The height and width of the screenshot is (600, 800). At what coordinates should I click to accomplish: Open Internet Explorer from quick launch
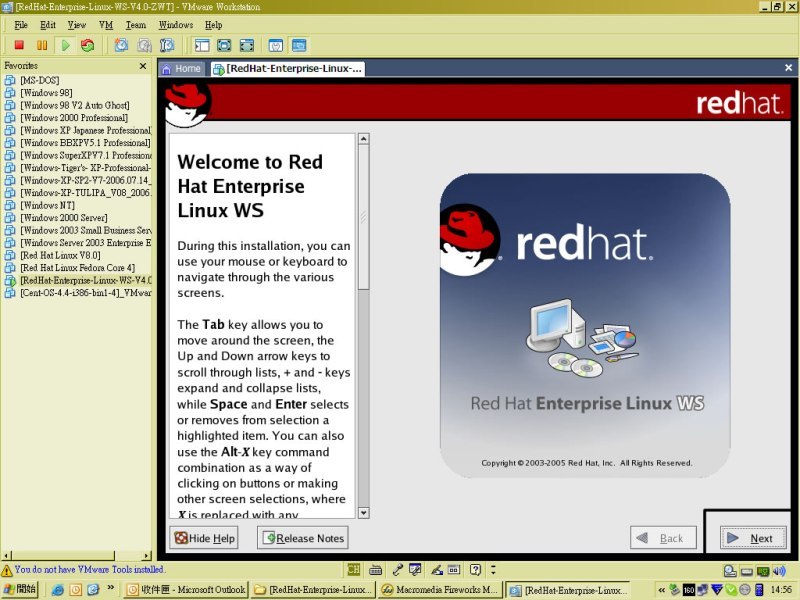point(58,590)
